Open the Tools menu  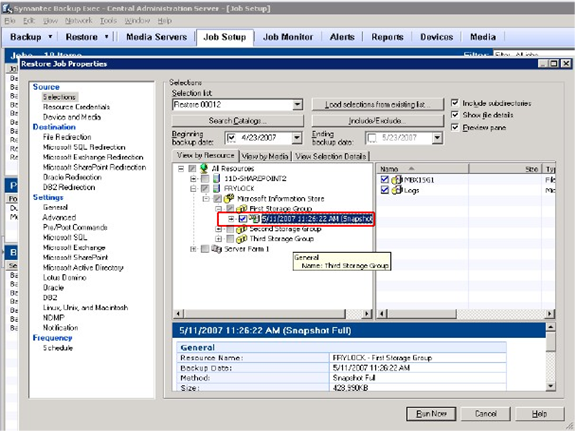(x=108, y=21)
